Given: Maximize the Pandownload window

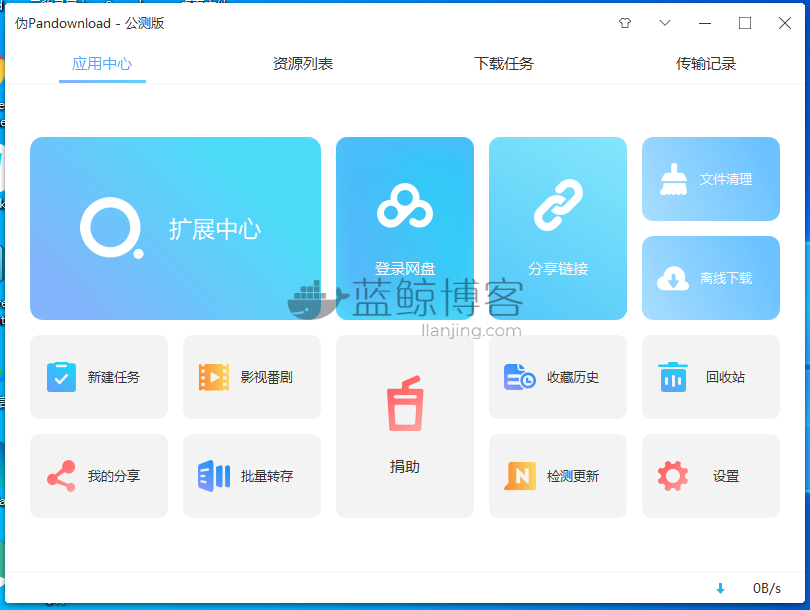Looking at the screenshot, I should tap(745, 23).
